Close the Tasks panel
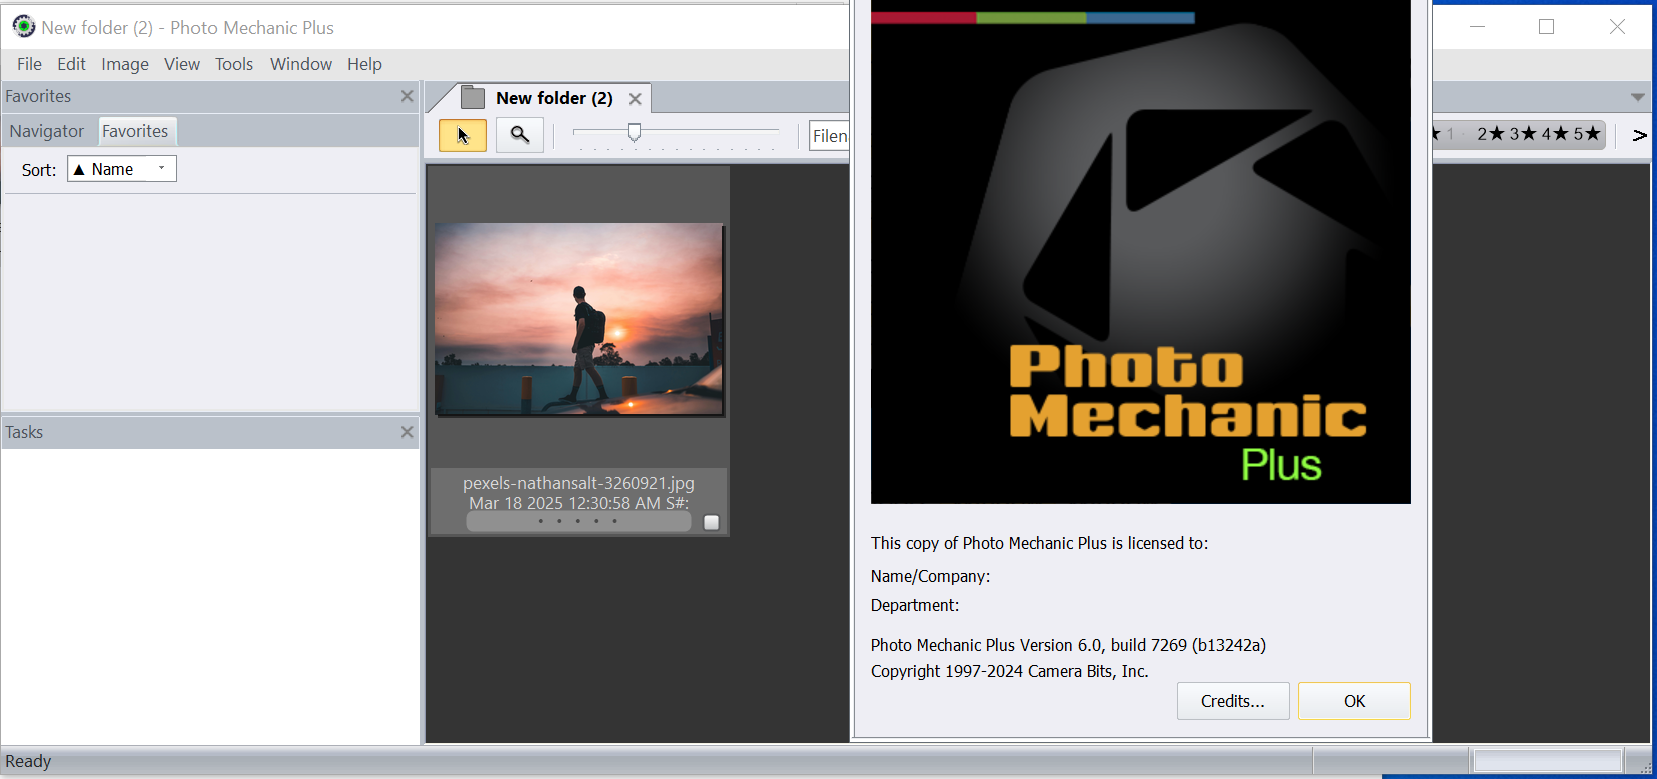 [407, 432]
